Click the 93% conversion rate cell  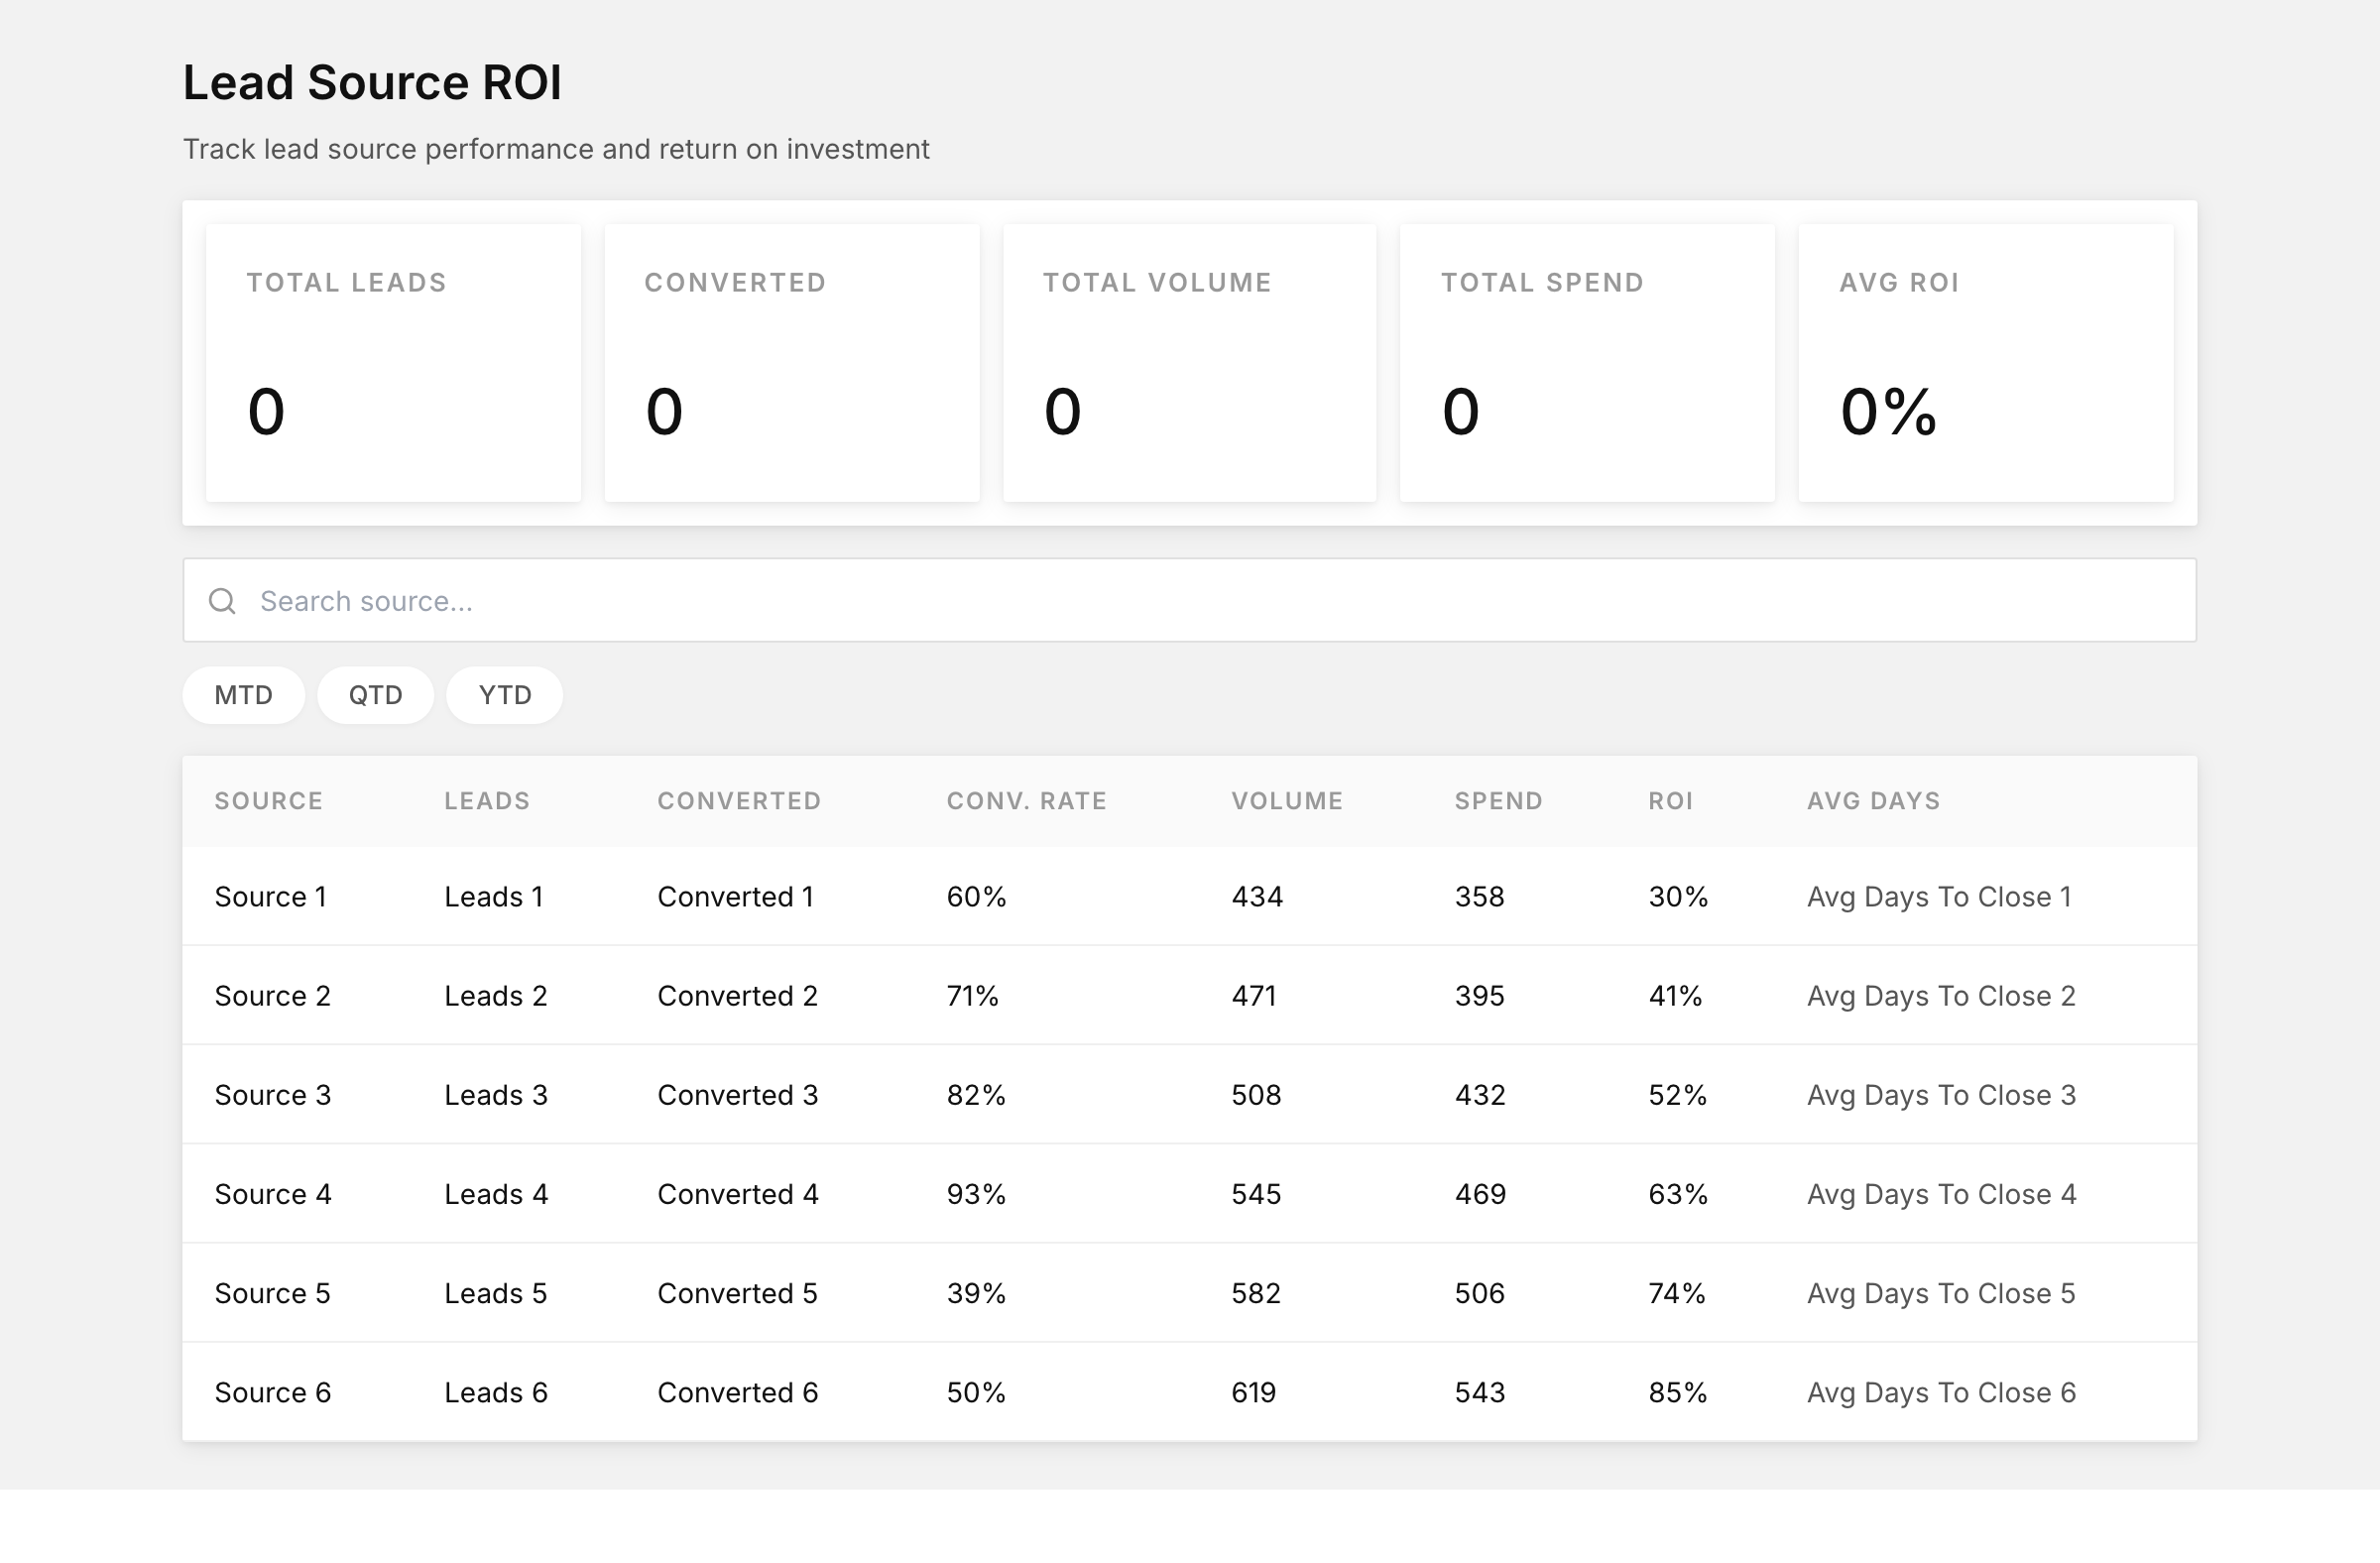coord(976,1194)
